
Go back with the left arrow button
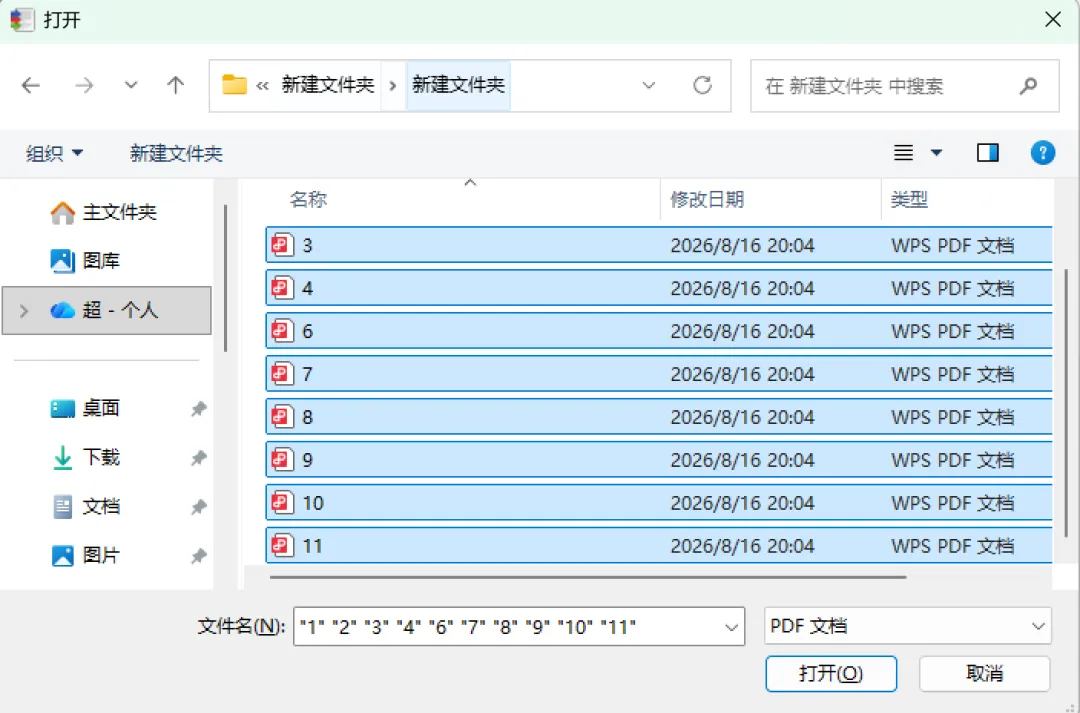(x=31, y=85)
